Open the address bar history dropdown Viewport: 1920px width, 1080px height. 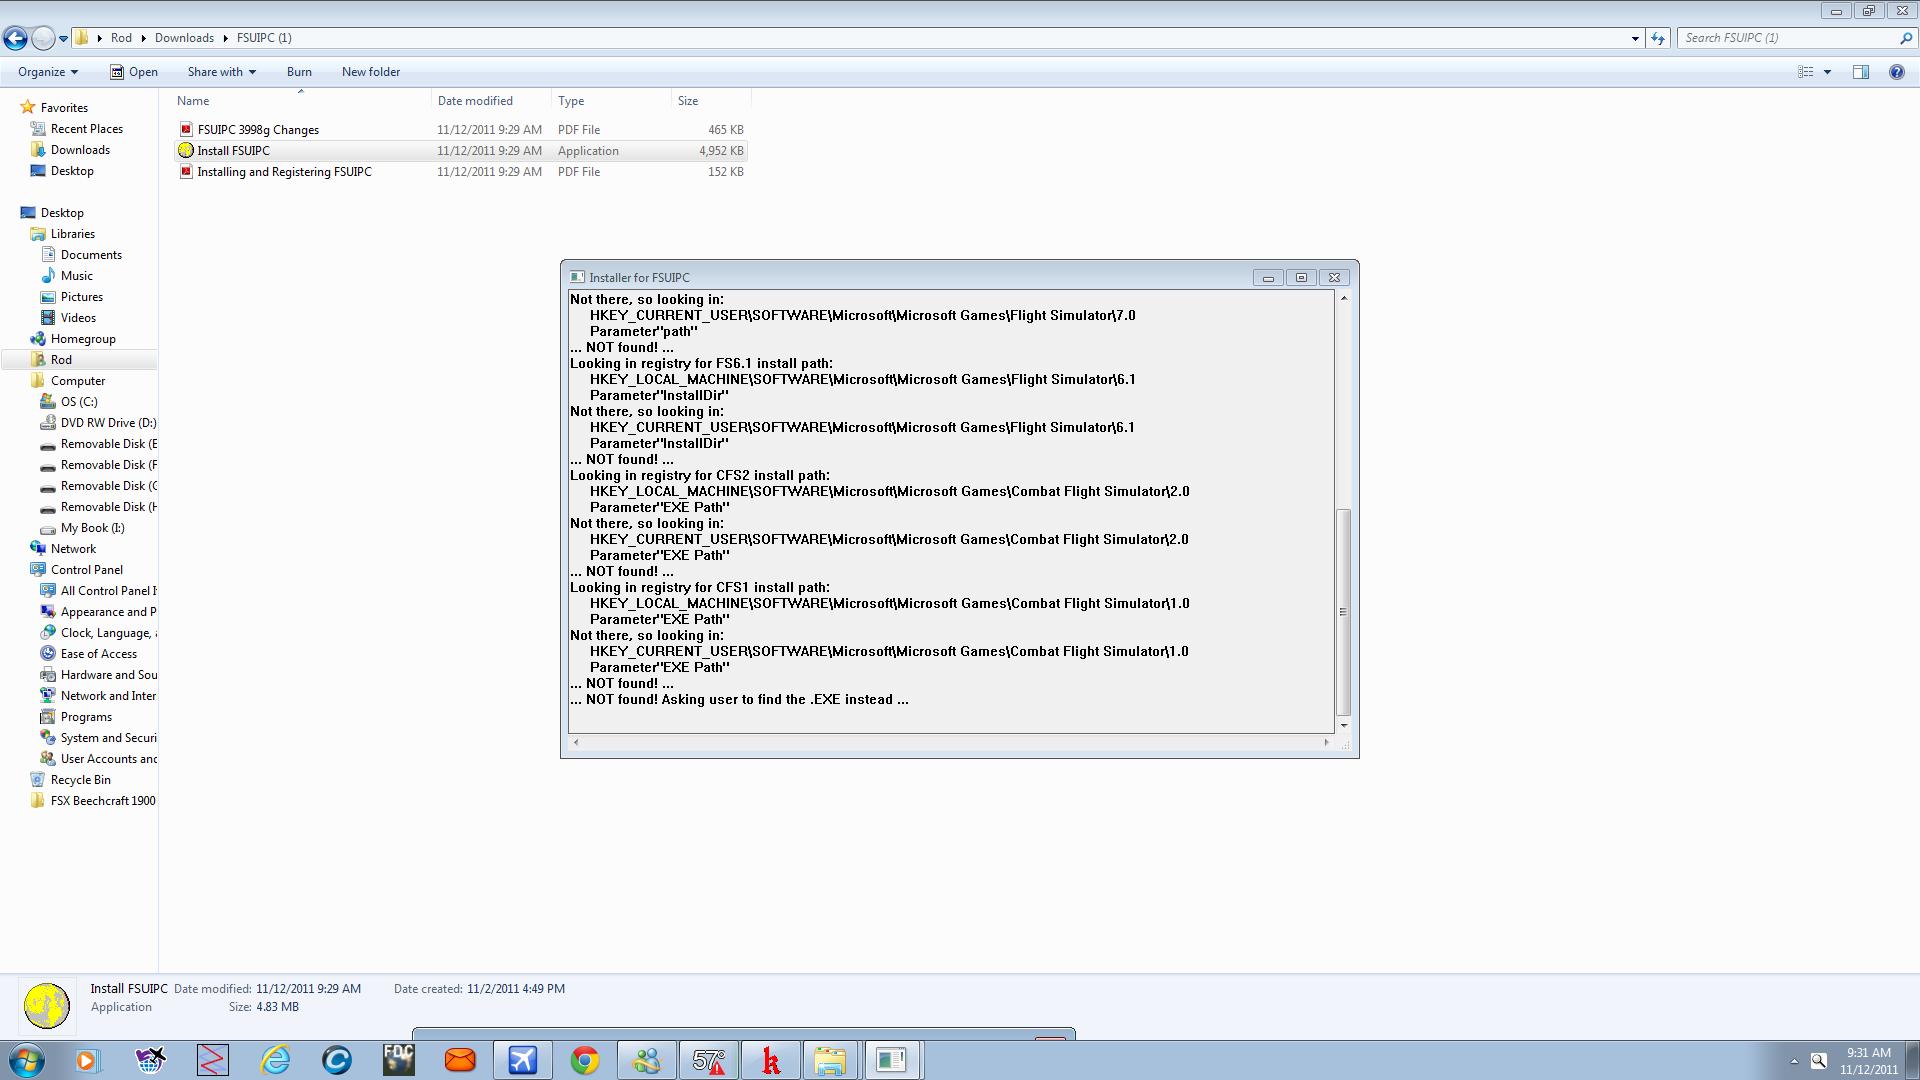pos(1635,38)
